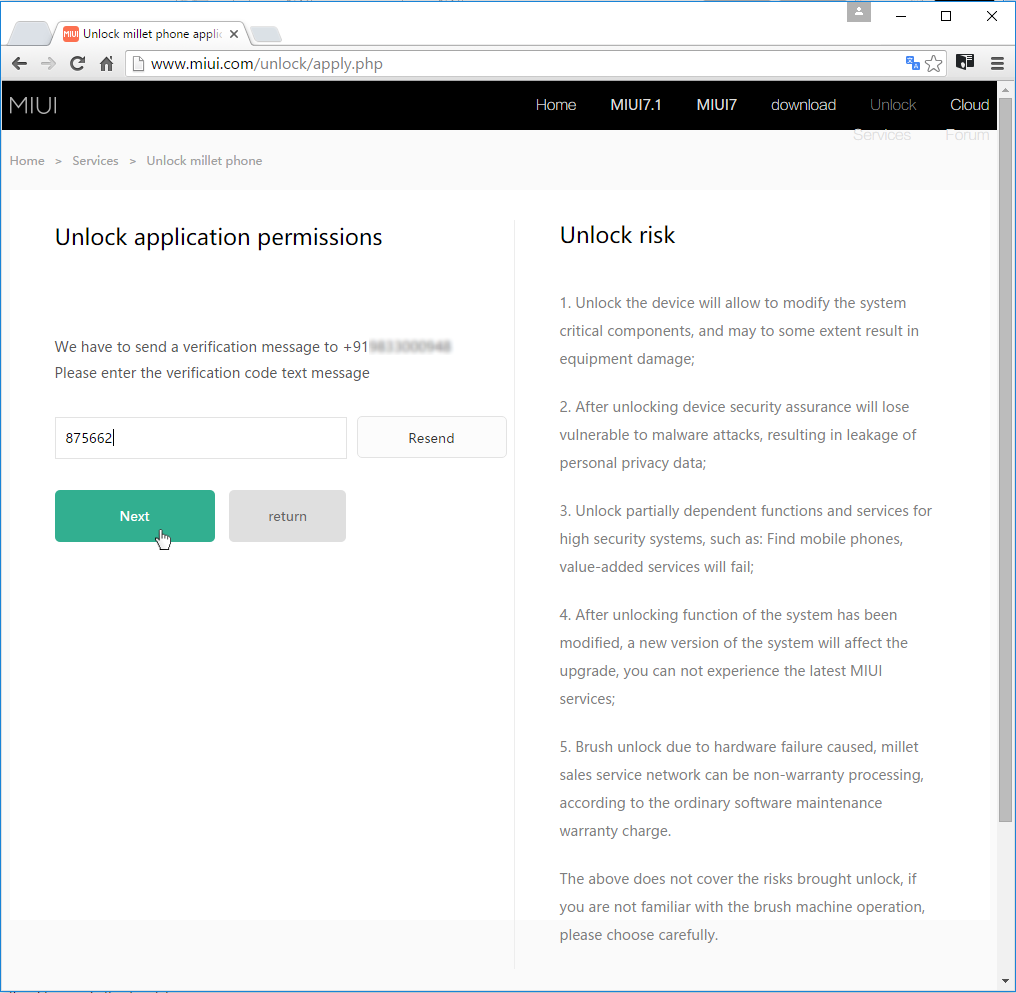Click the extension icon beside the bookmark star

[x=965, y=62]
